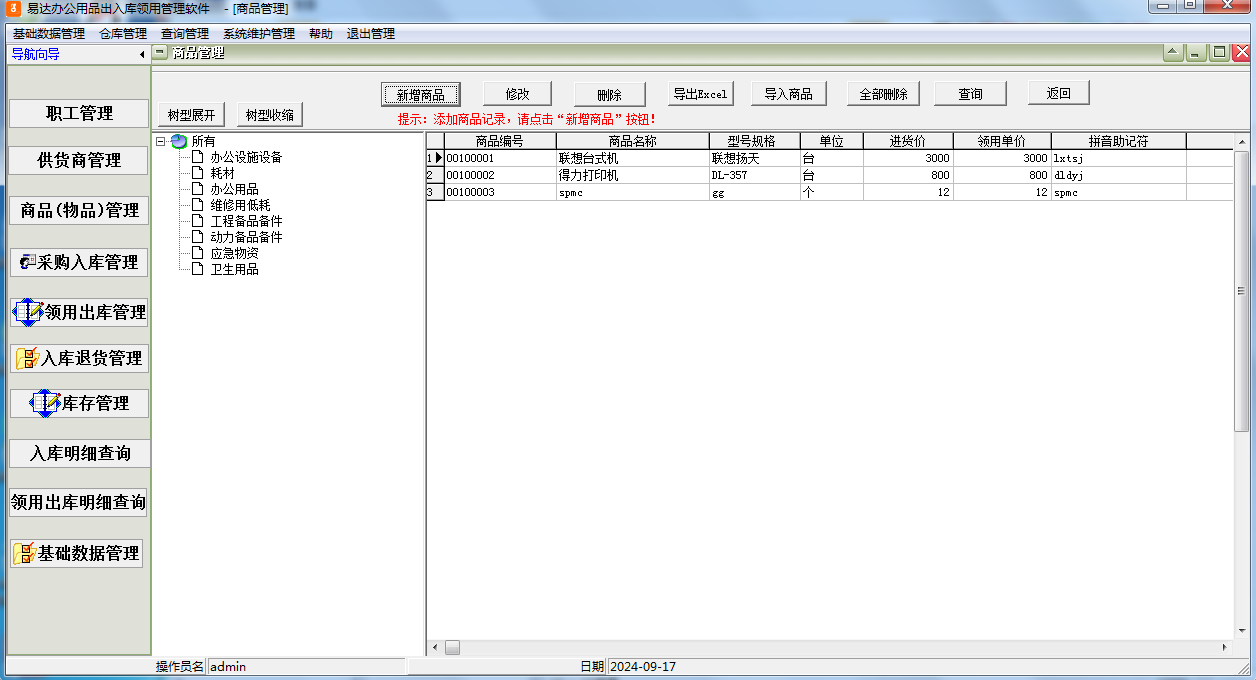Image resolution: width=1256 pixels, height=680 pixels.
Task: Click the 全部删除 button
Action: click(883, 94)
